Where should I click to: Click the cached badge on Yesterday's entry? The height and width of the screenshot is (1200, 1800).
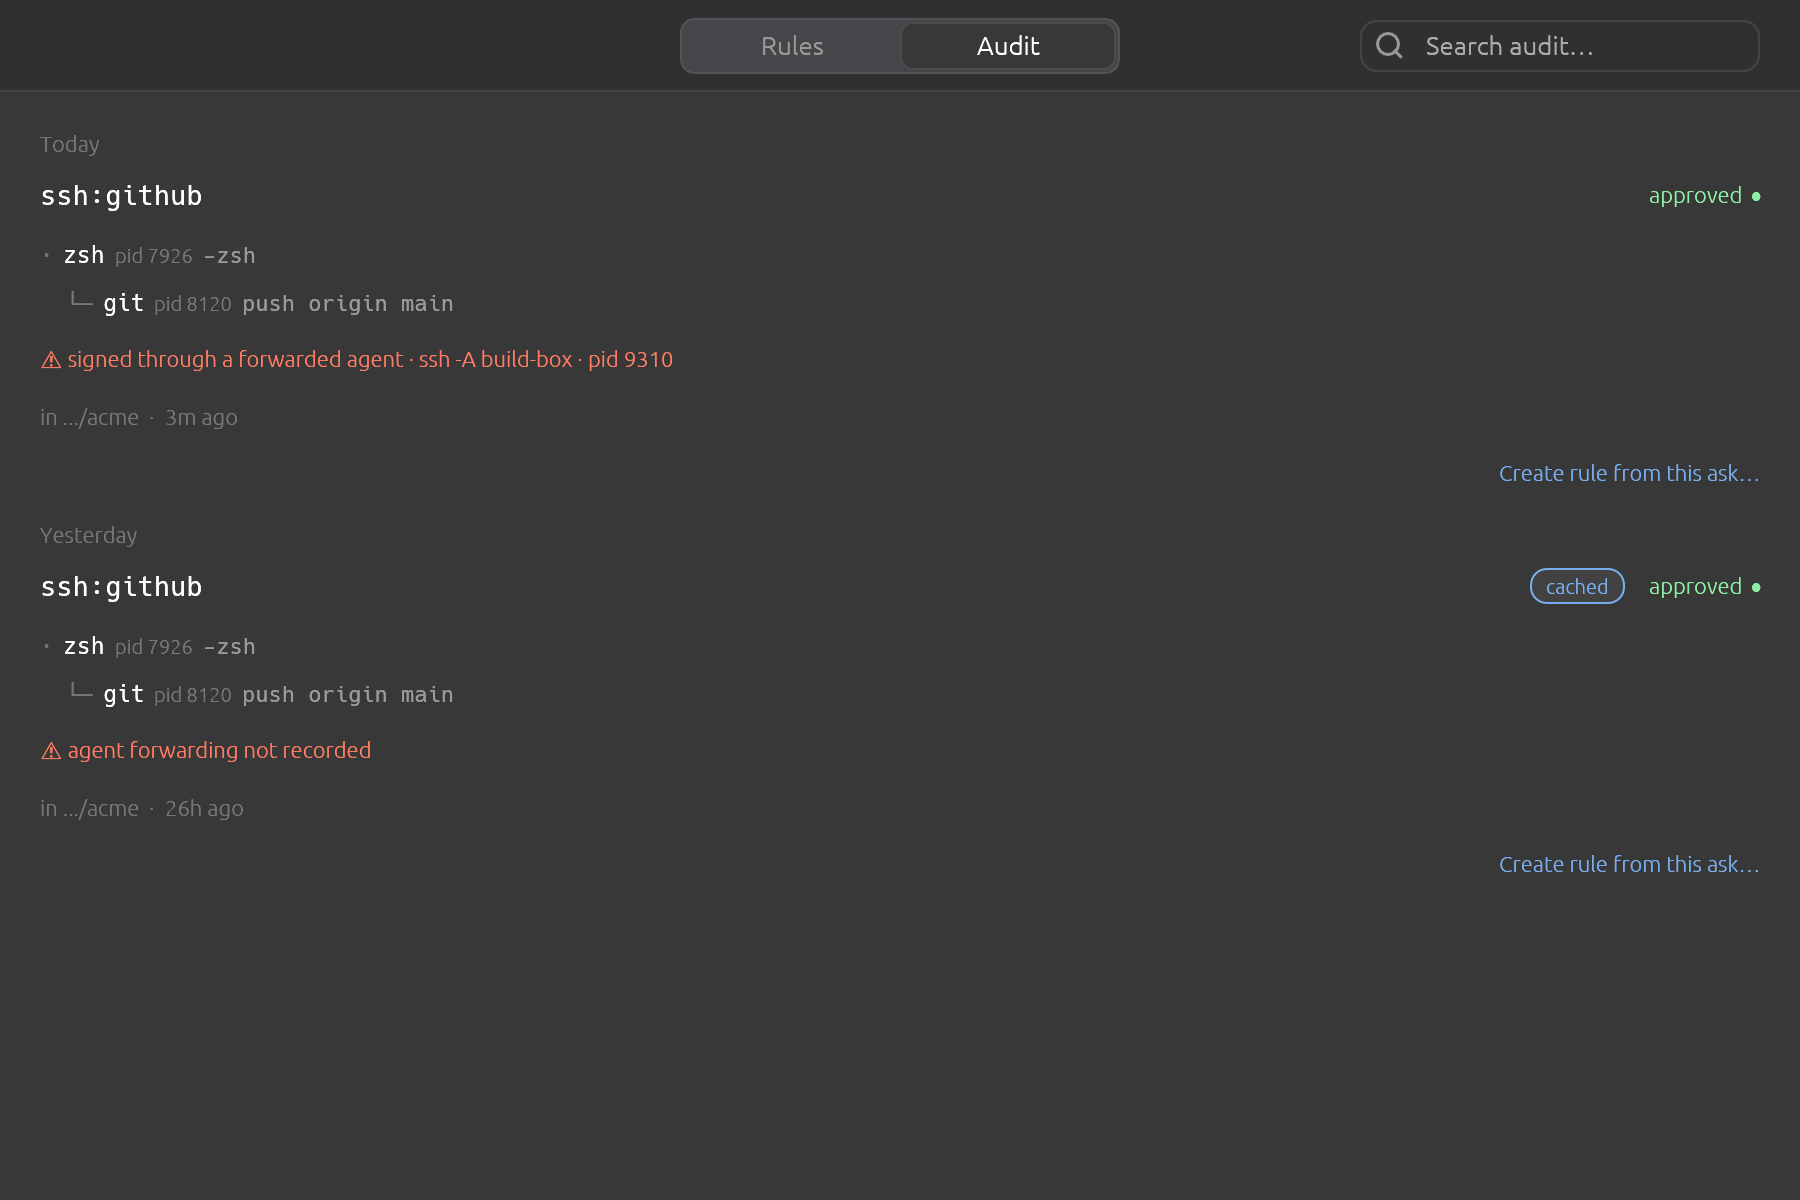click(x=1577, y=586)
